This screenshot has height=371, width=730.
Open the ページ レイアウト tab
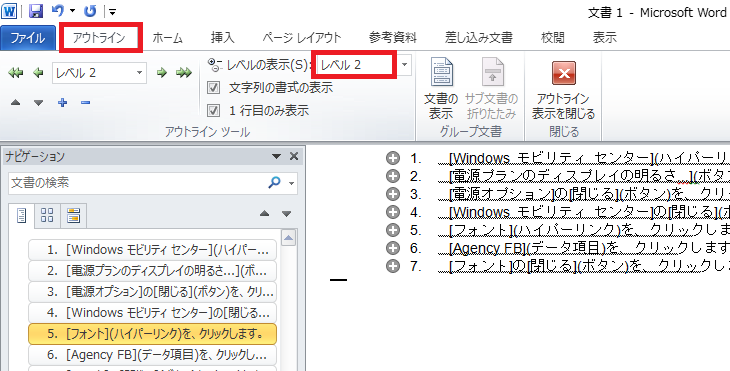pos(302,38)
